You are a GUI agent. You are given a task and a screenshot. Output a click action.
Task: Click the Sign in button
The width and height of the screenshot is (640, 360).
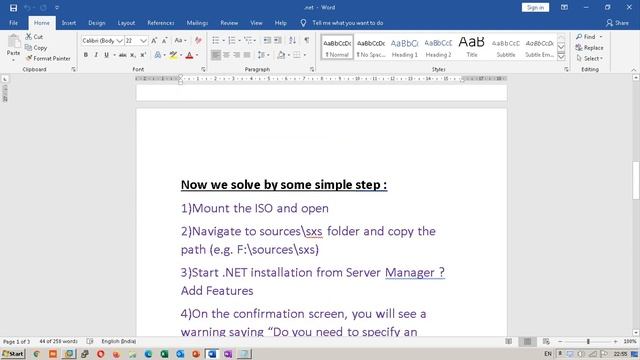pos(535,7)
